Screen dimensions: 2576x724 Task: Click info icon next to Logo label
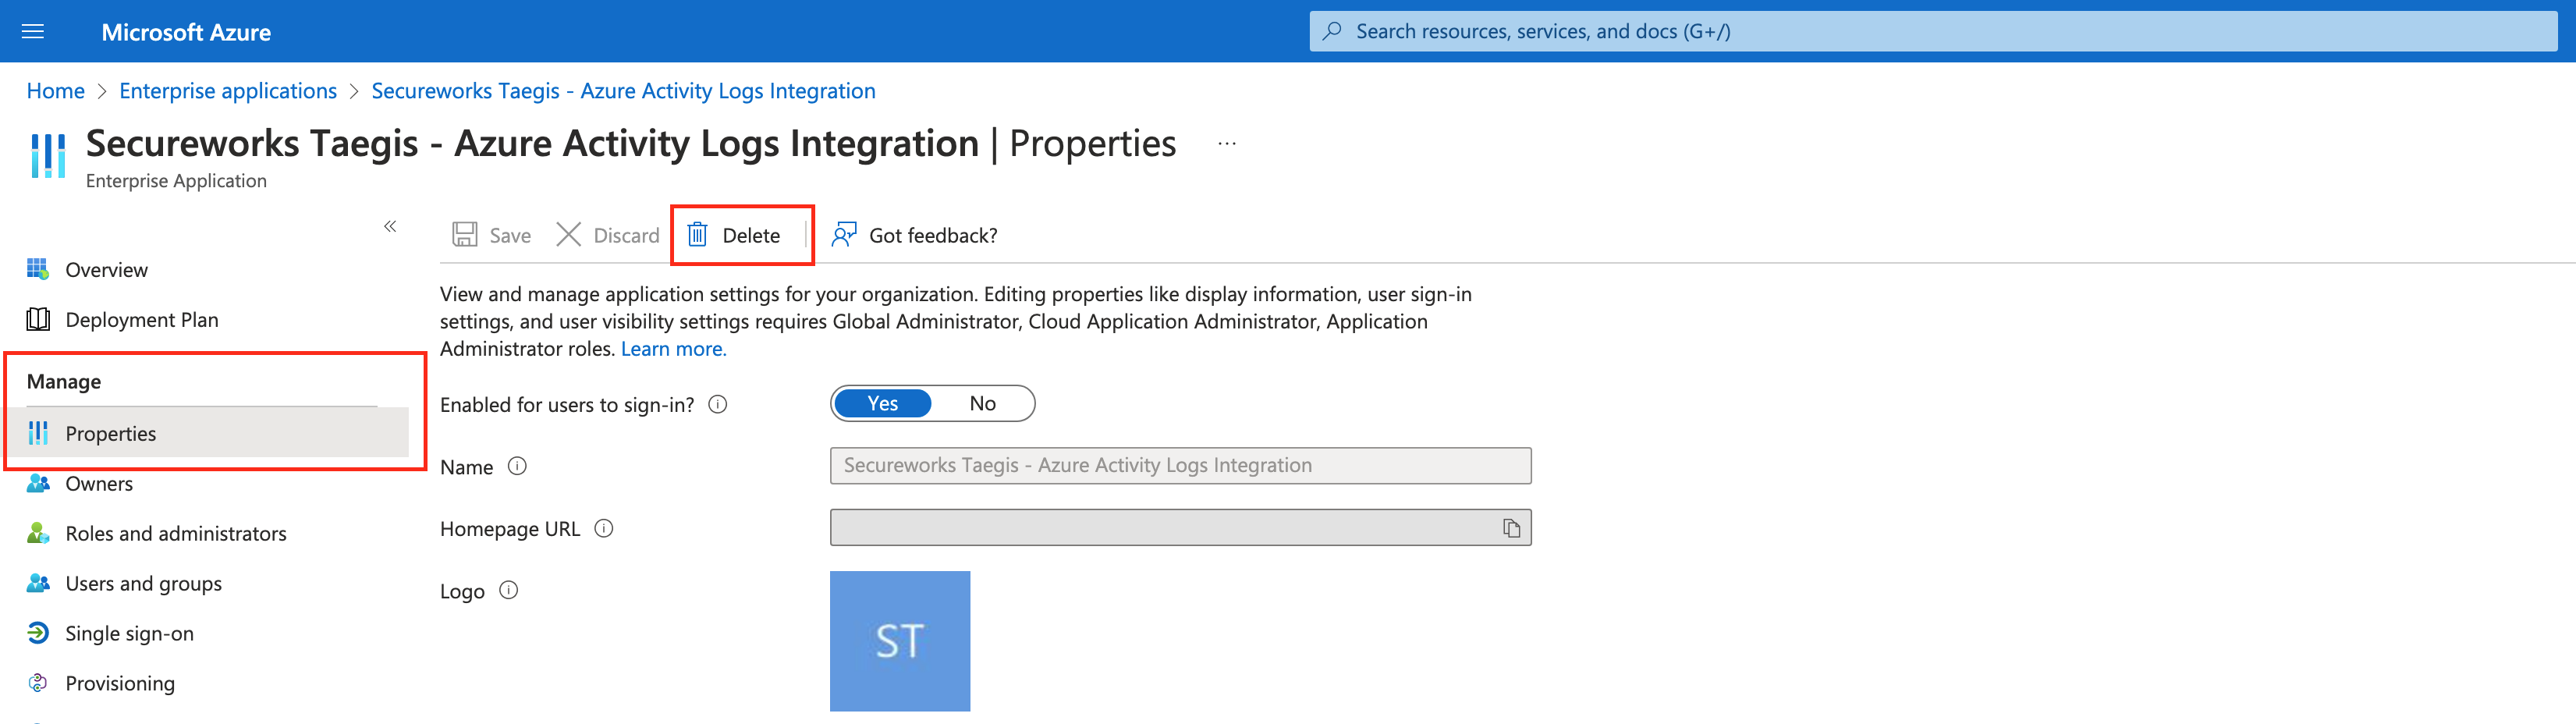coord(509,590)
